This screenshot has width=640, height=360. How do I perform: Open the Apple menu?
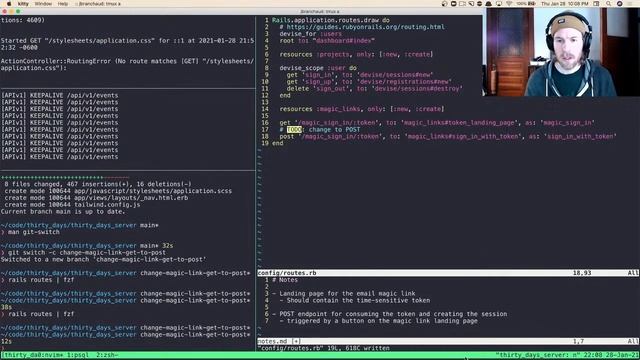[x=9, y=4]
